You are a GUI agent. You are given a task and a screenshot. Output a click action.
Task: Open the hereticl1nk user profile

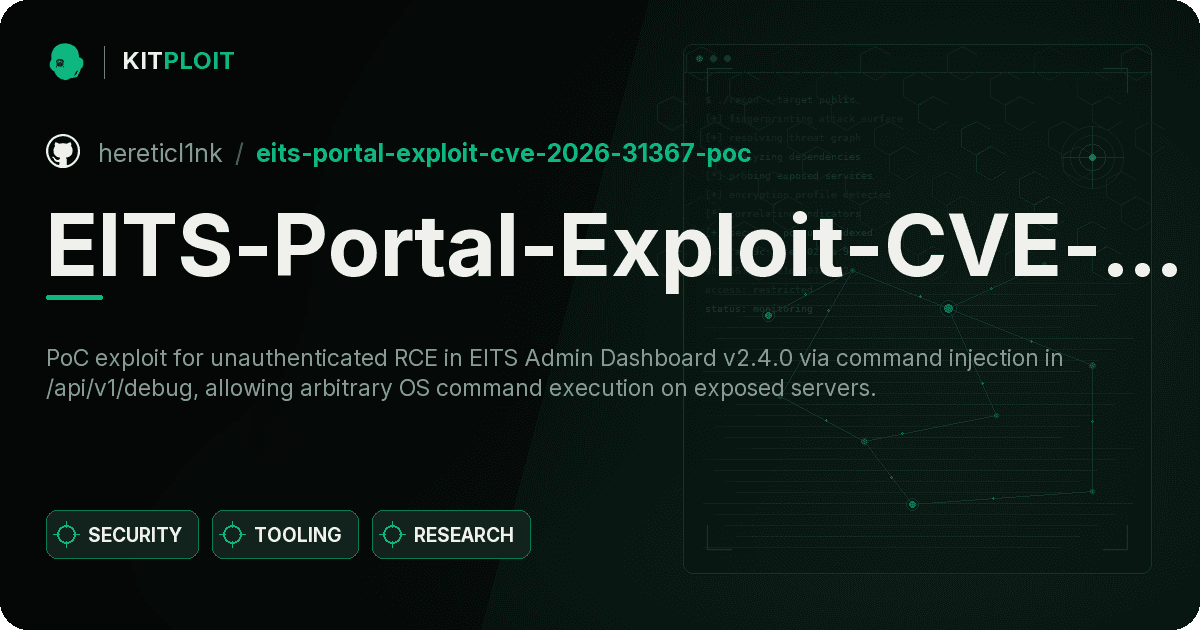160,153
